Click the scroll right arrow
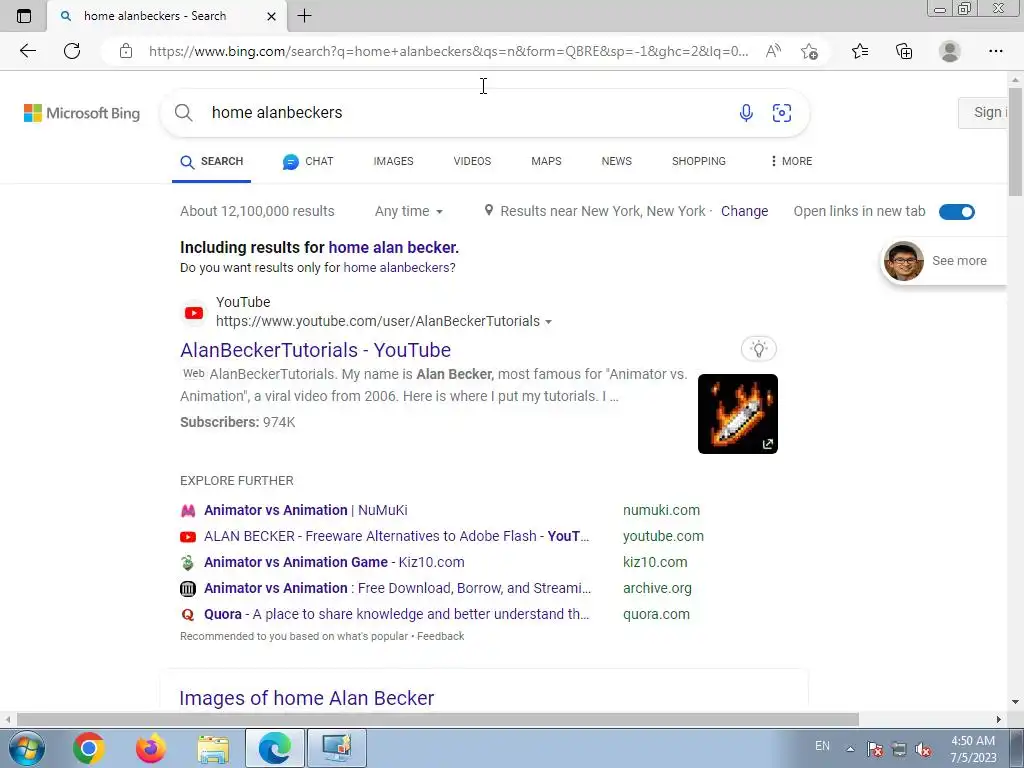The width and height of the screenshot is (1024, 768). [999, 719]
